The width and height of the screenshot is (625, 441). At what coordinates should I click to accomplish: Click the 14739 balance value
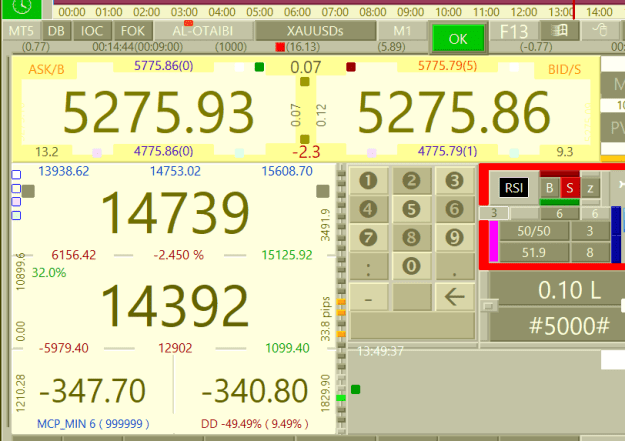click(175, 213)
